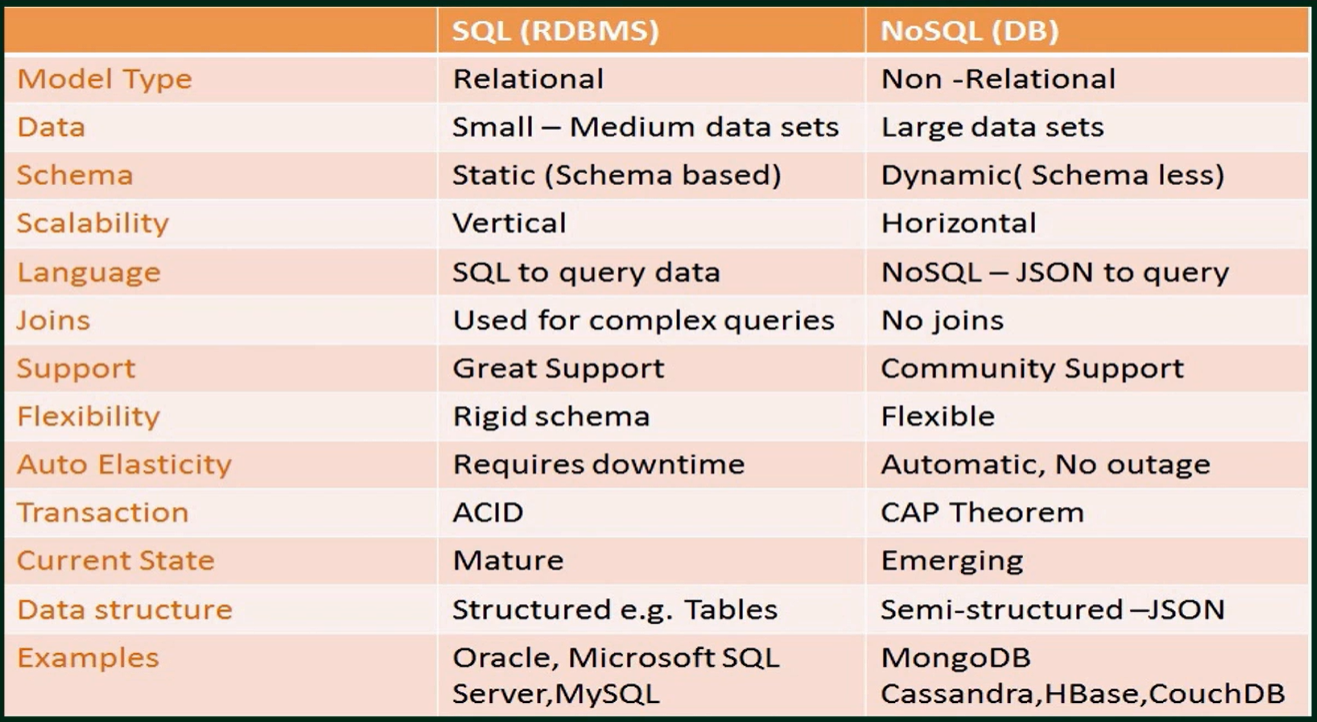Click the NoSQL (DB) column header
The height and width of the screenshot is (722, 1317).
pyautogui.click(x=968, y=31)
